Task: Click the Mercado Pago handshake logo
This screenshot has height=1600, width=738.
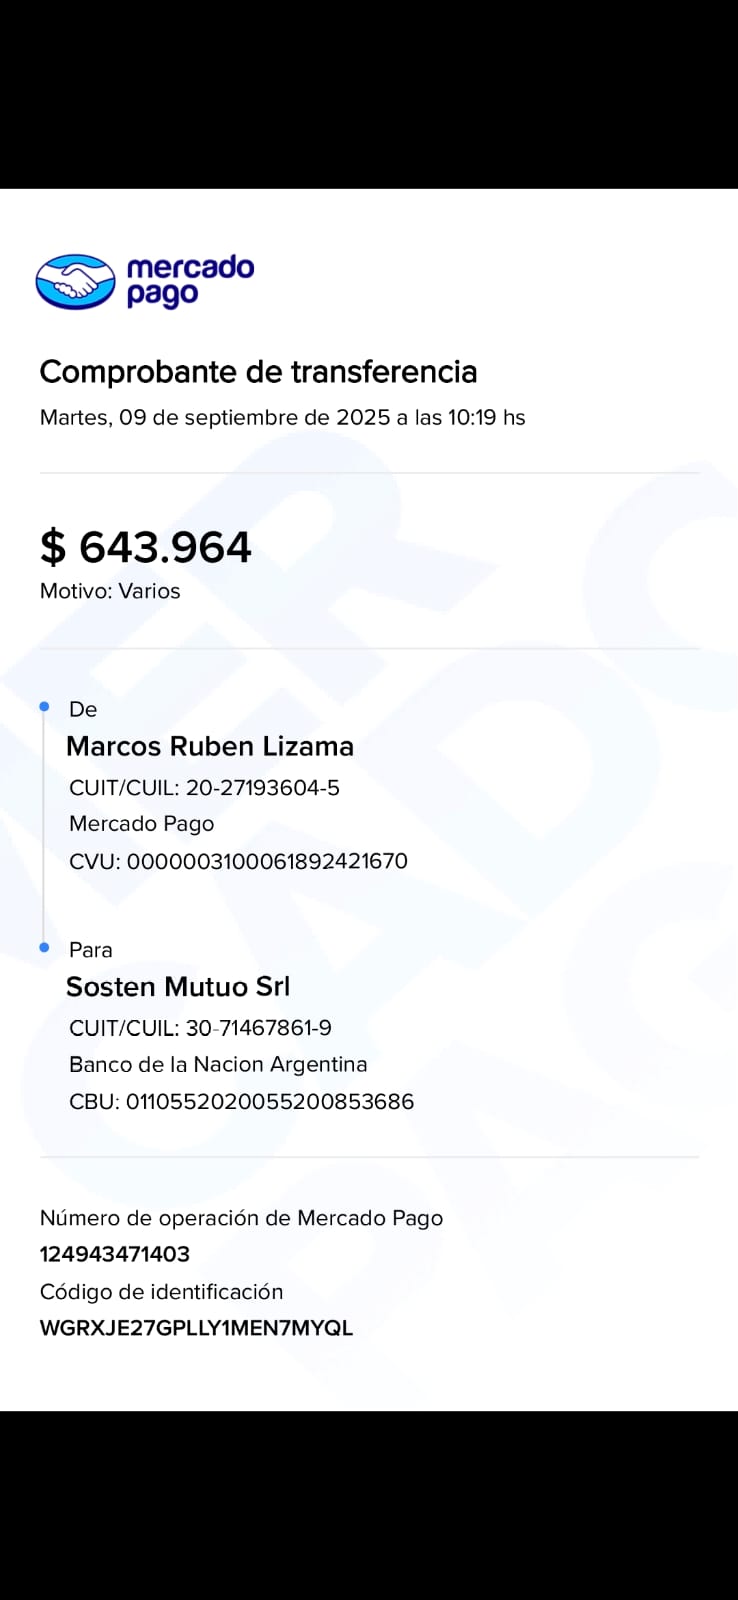Action: click(x=75, y=282)
